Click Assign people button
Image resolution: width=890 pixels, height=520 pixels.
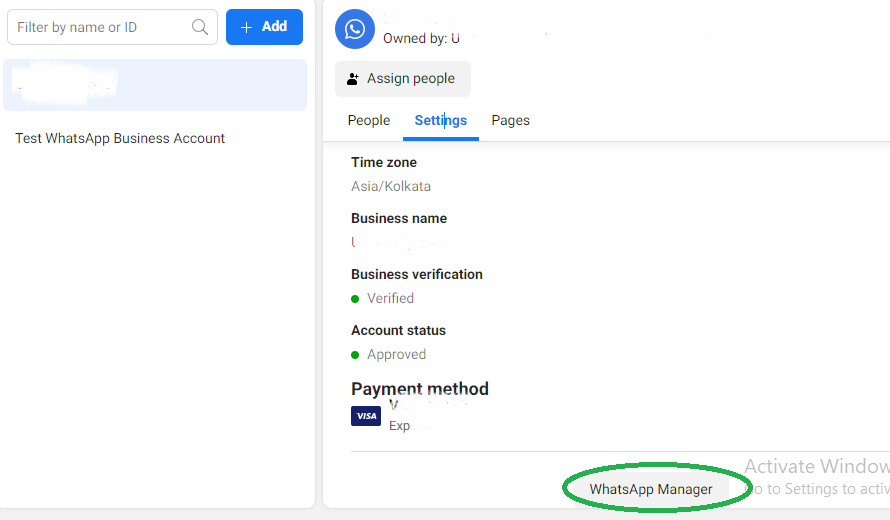coord(402,78)
